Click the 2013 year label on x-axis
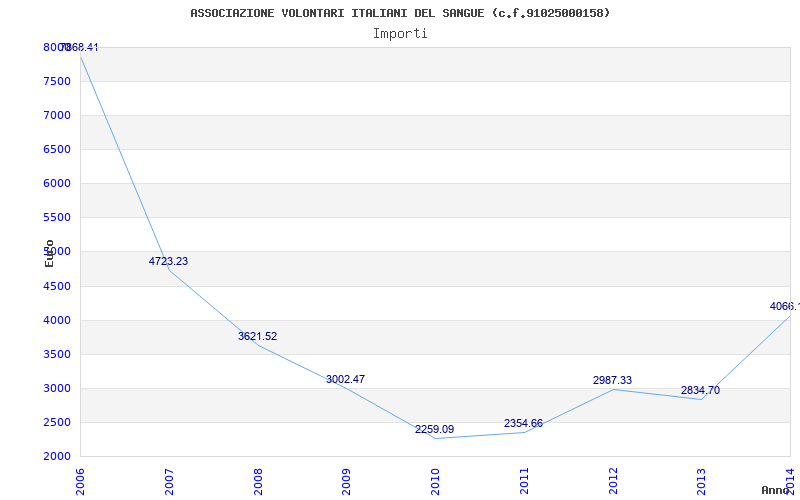Image resolution: width=800 pixels, height=500 pixels. 702,481
